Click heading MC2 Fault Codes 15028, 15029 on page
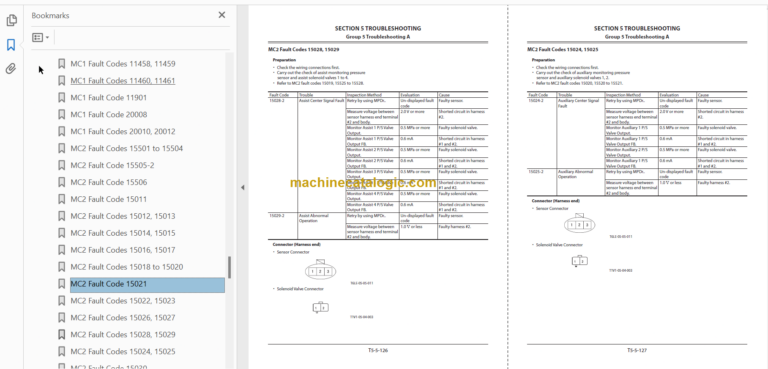Image resolution: width=768 pixels, height=369 pixels. pyautogui.click(x=304, y=50)
